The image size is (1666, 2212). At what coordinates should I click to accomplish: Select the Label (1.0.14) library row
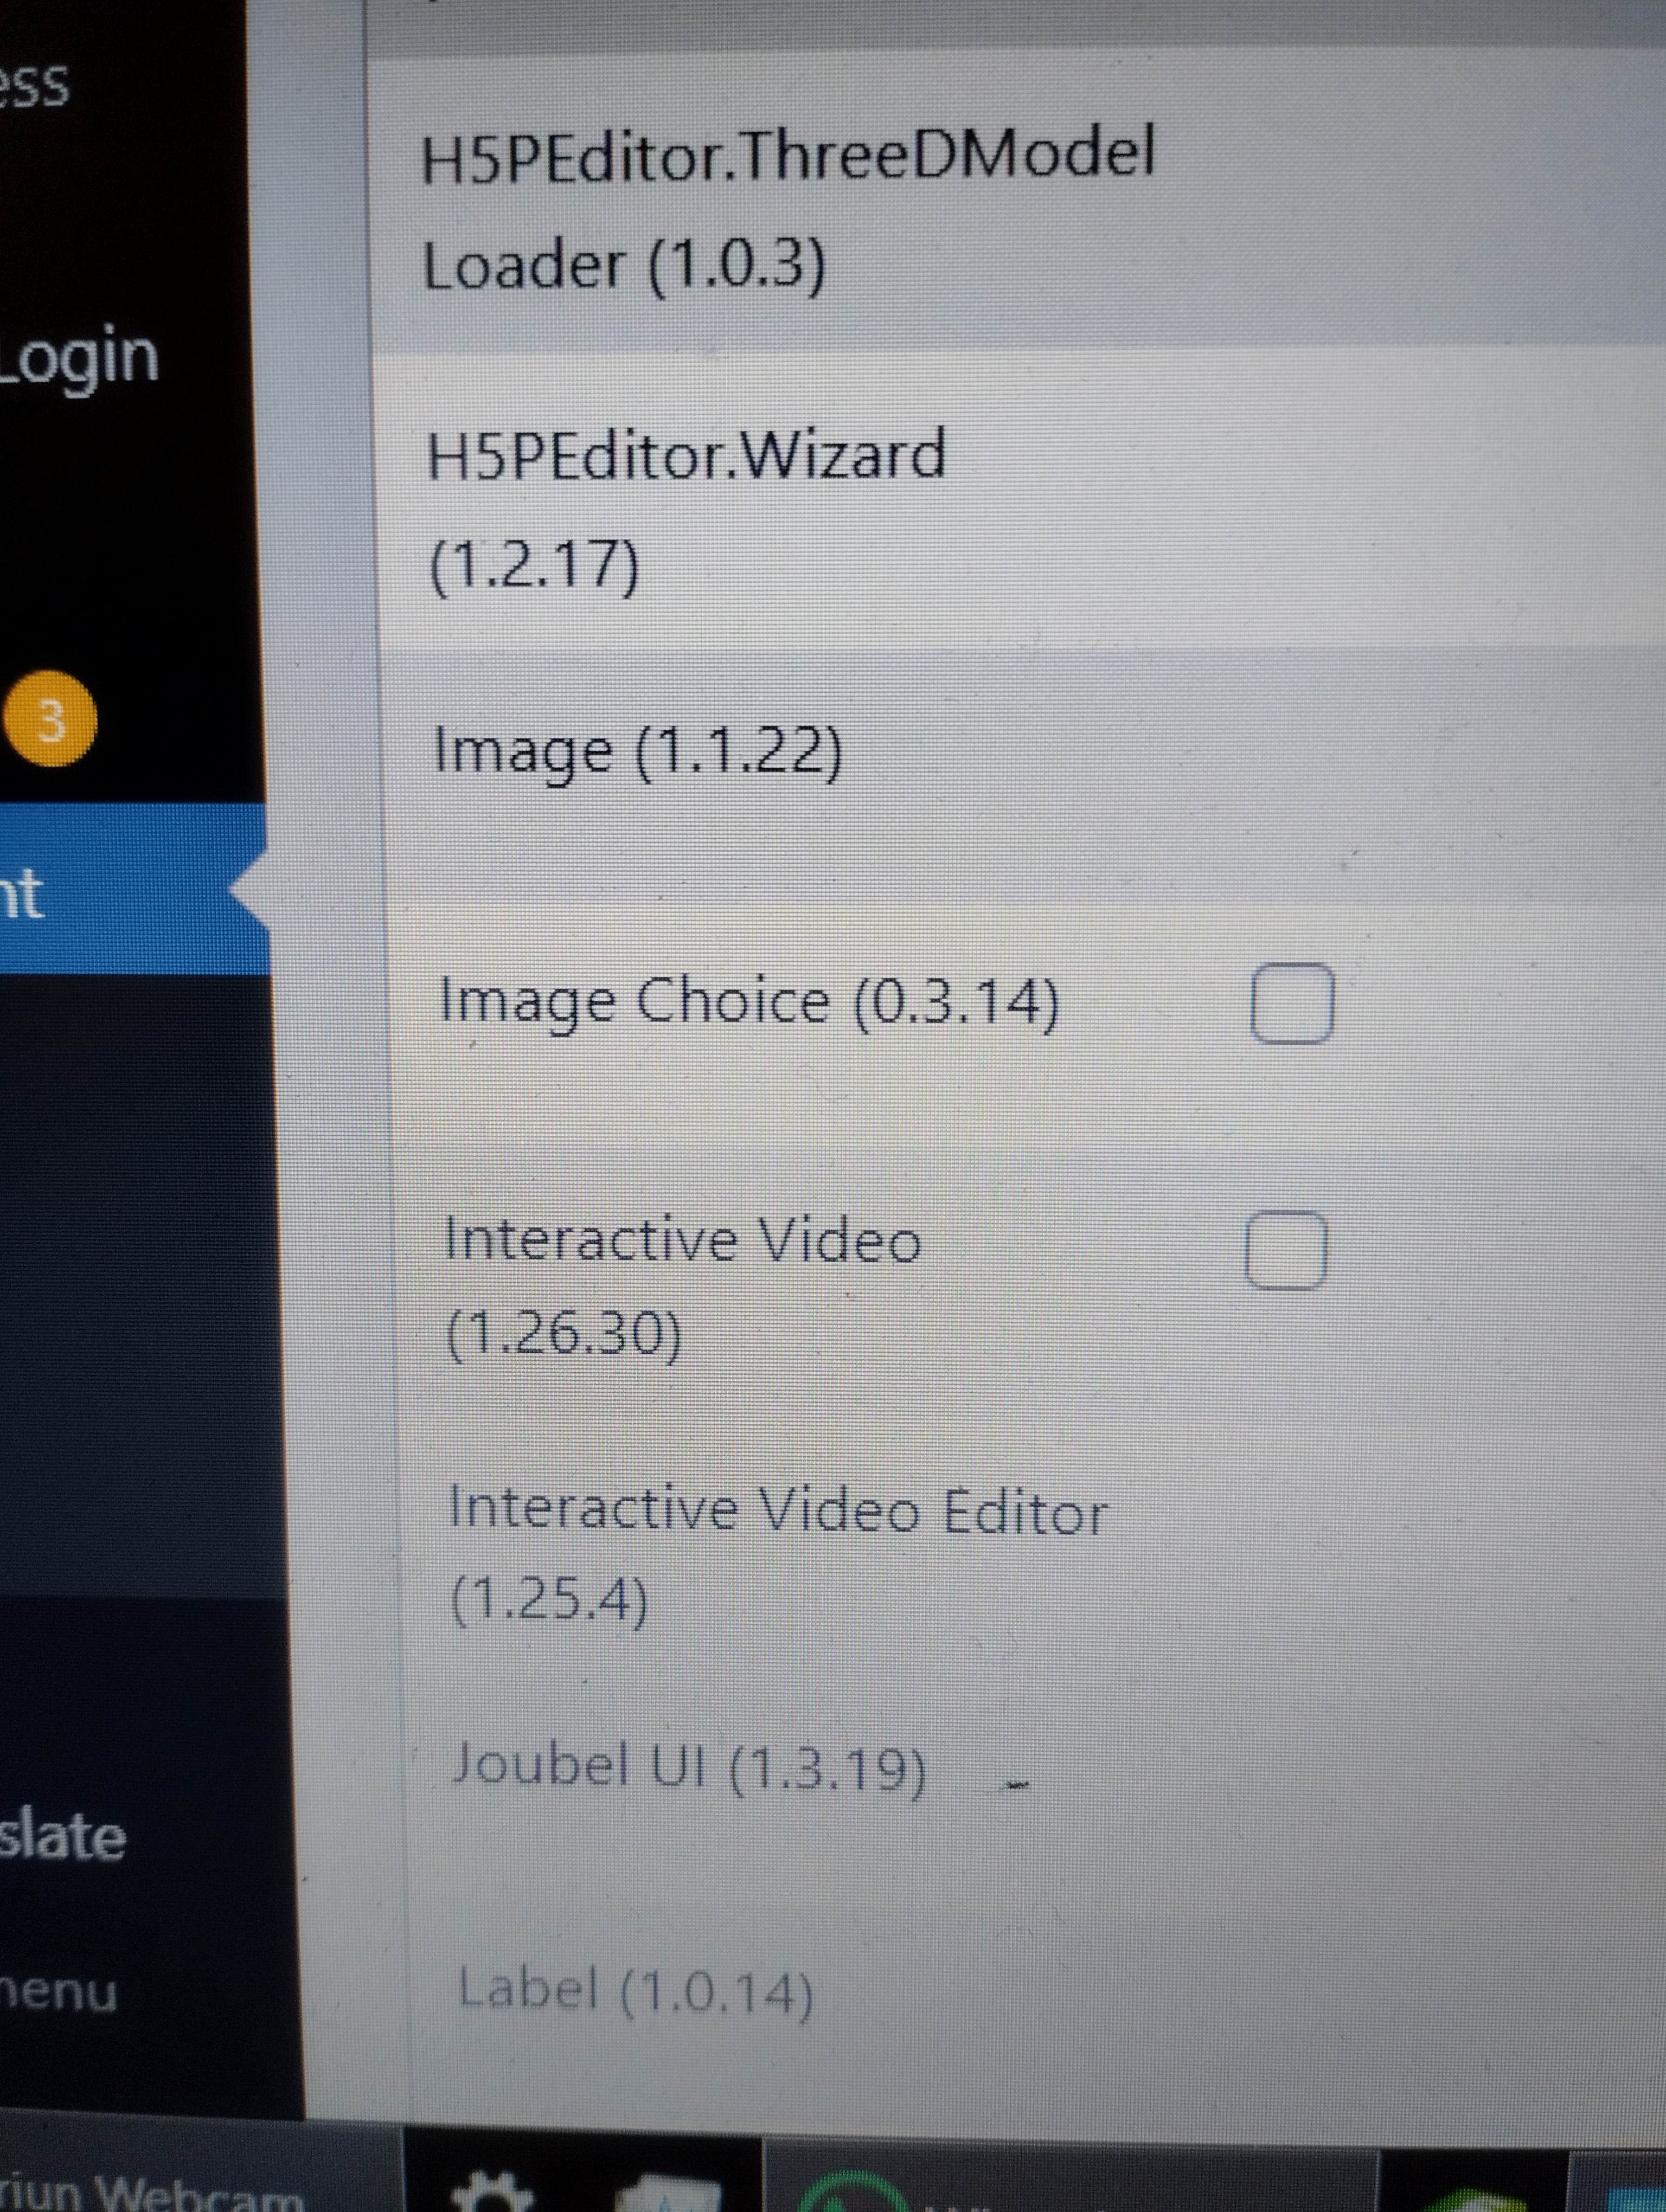click(634, 1992)
